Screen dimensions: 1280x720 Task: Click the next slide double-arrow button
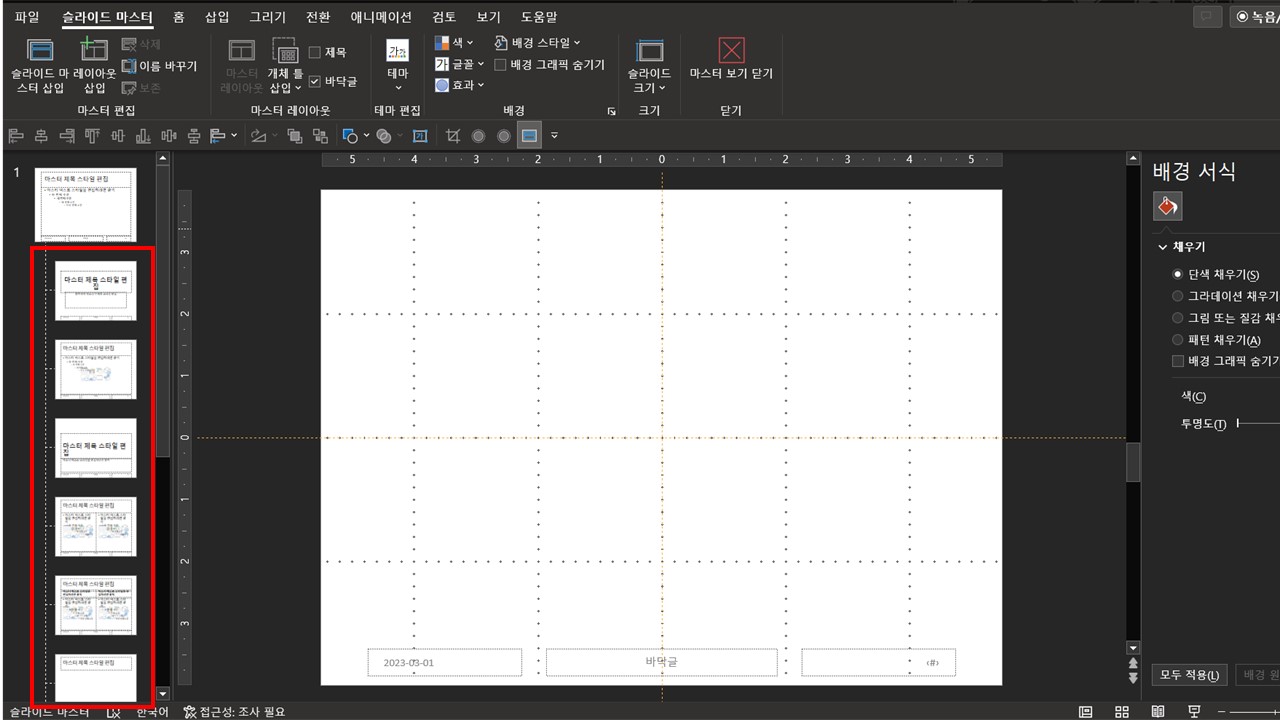tap(1133, 678)
